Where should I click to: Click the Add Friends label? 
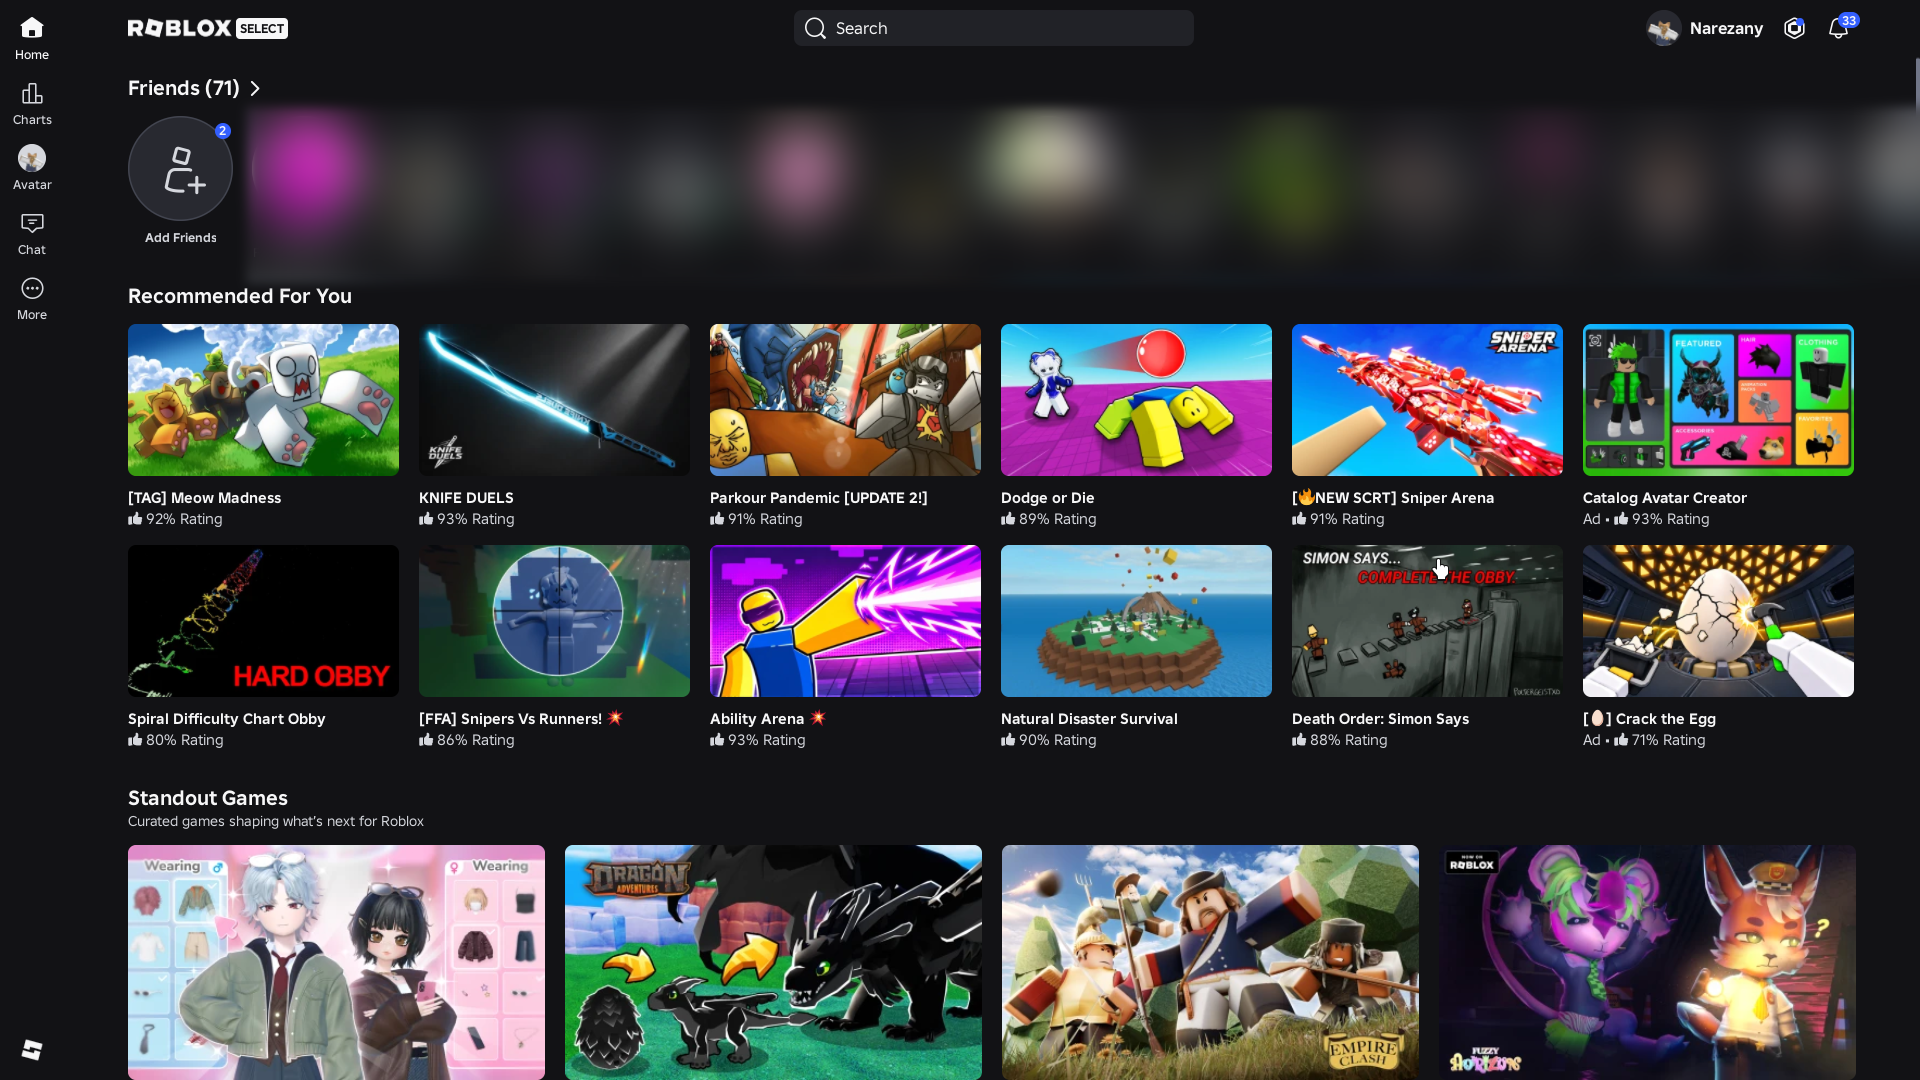click(x=180, y=238)
